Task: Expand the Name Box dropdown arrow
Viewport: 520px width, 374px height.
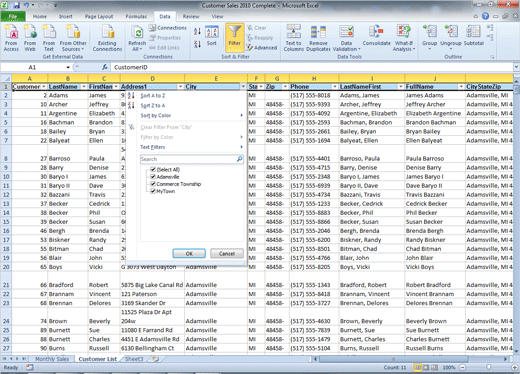Action: (68, 67)
